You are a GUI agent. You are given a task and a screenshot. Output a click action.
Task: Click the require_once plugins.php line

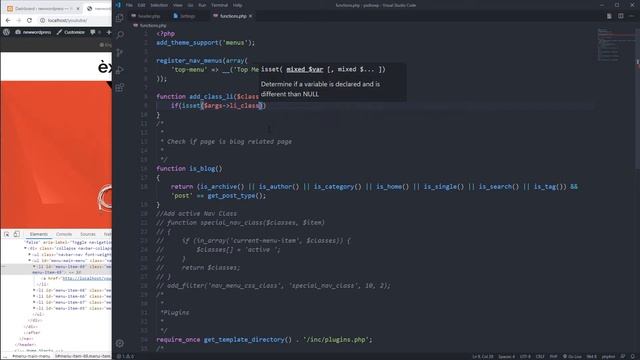264,340
